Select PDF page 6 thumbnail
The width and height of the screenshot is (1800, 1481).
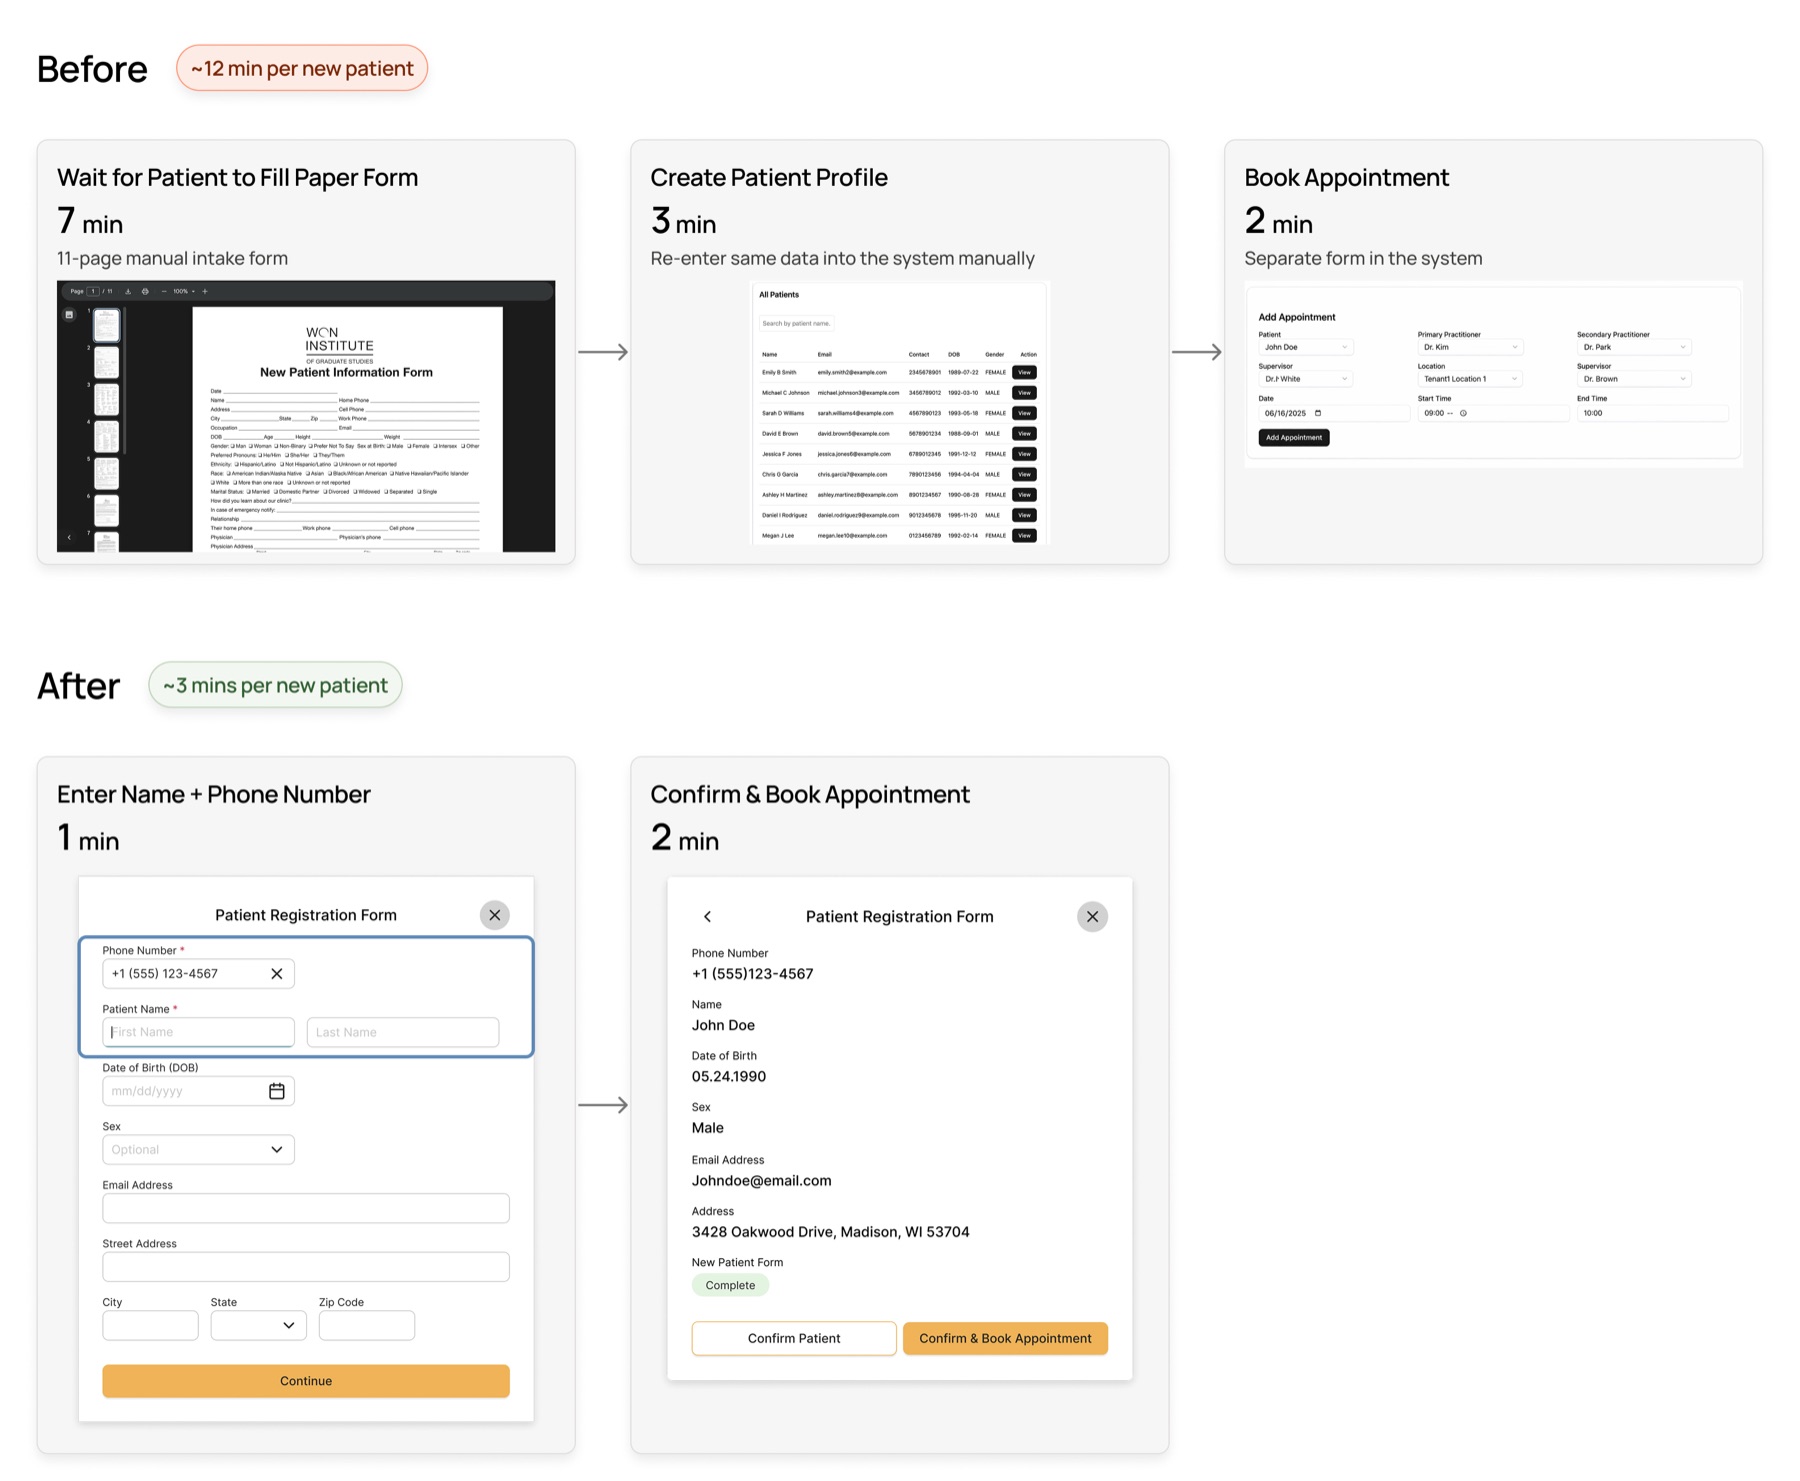tap(106, 510)
